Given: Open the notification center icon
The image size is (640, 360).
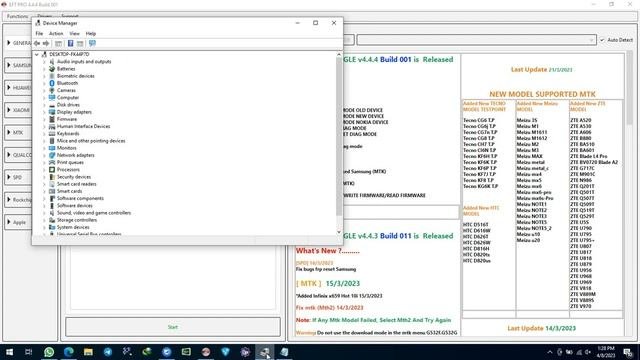Looking at the screenshot, I should click(628, 352).
